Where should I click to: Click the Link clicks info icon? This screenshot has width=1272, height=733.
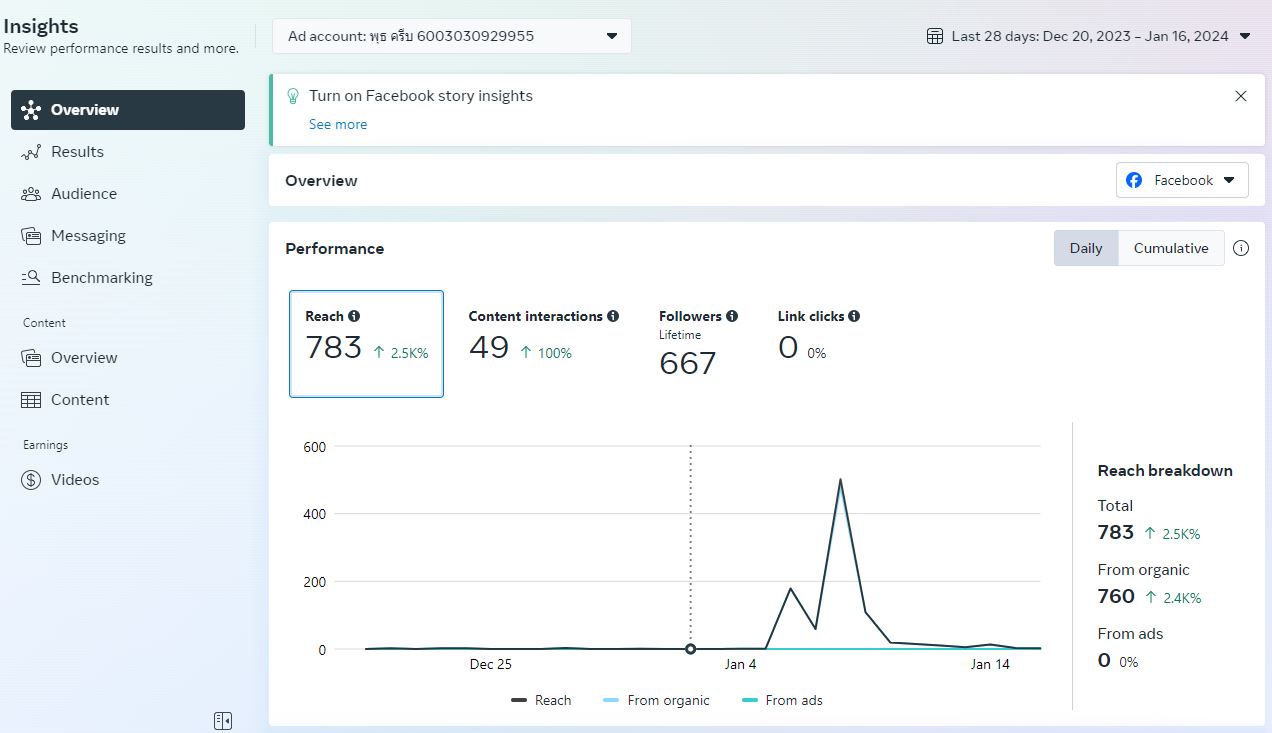(854, 316)
